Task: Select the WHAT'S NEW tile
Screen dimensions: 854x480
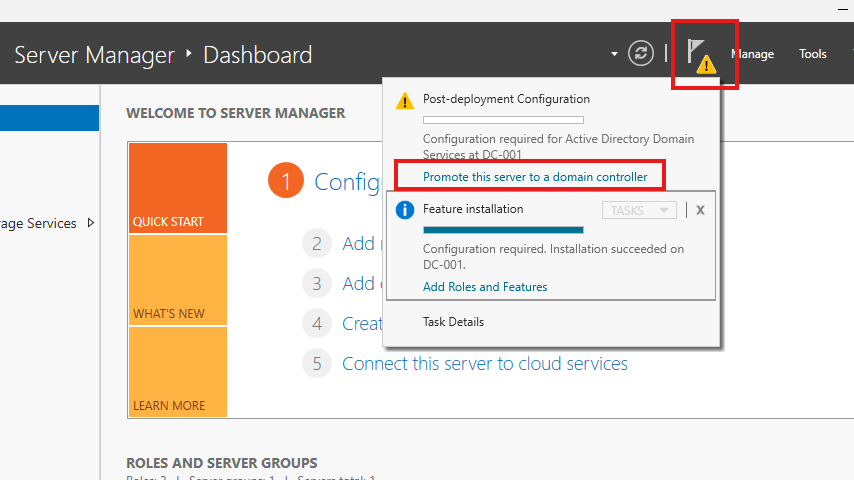Action: point(178,280)
